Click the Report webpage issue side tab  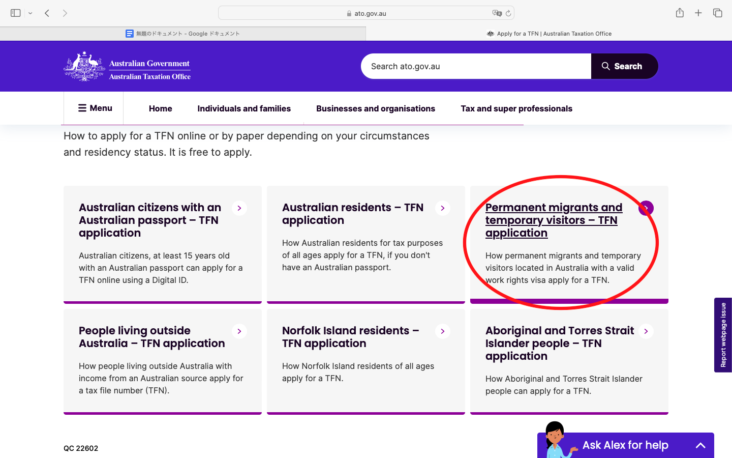click(x=723, y=335)
